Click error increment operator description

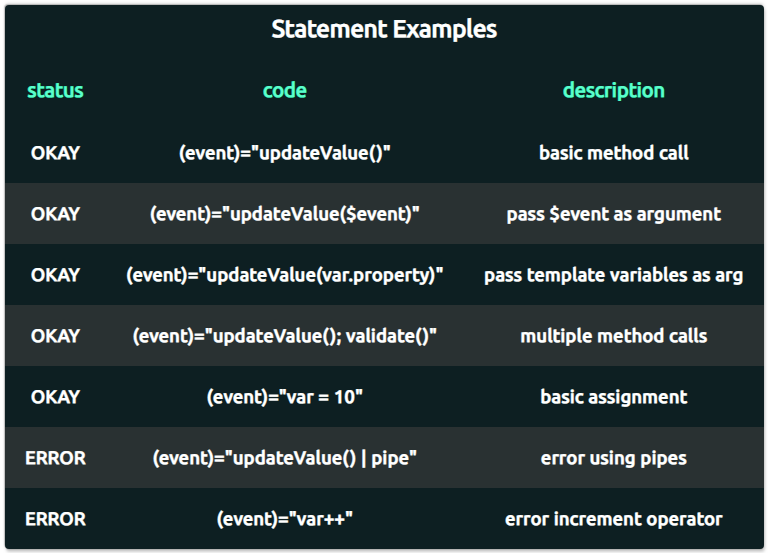[614, 519]
